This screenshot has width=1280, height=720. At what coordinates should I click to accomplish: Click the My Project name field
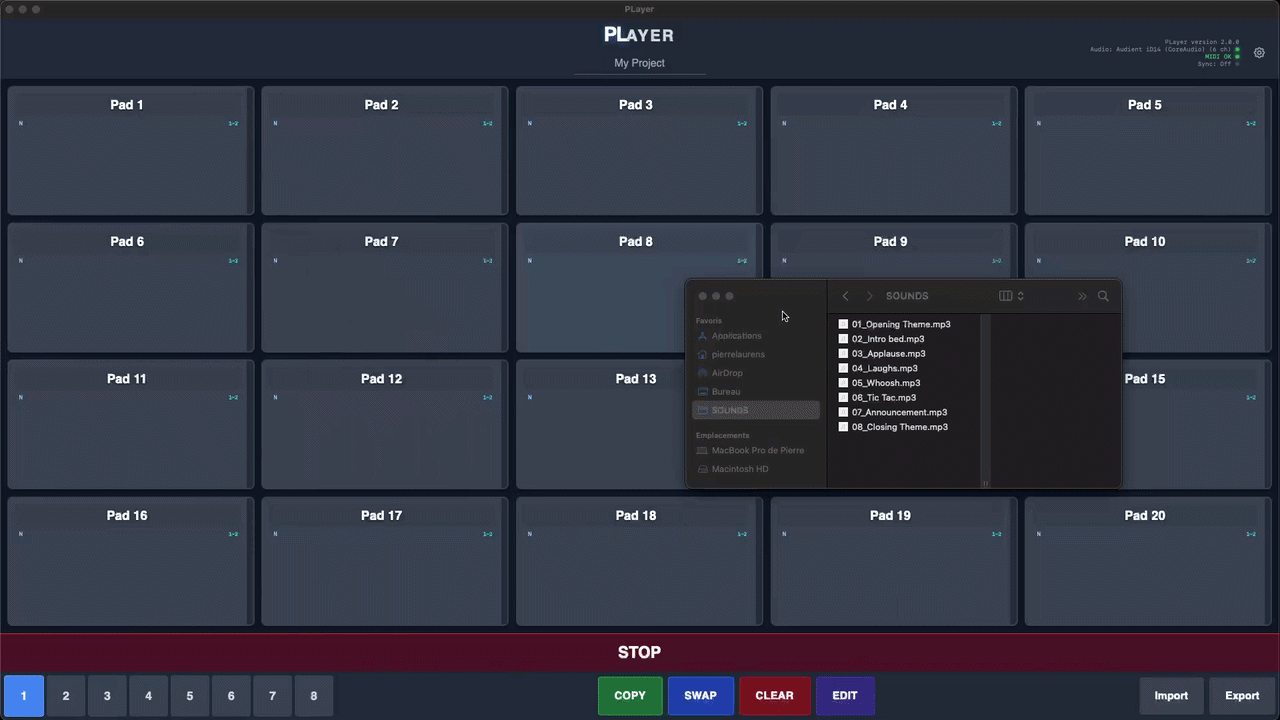pyautogui.click(x=640, y=63)
